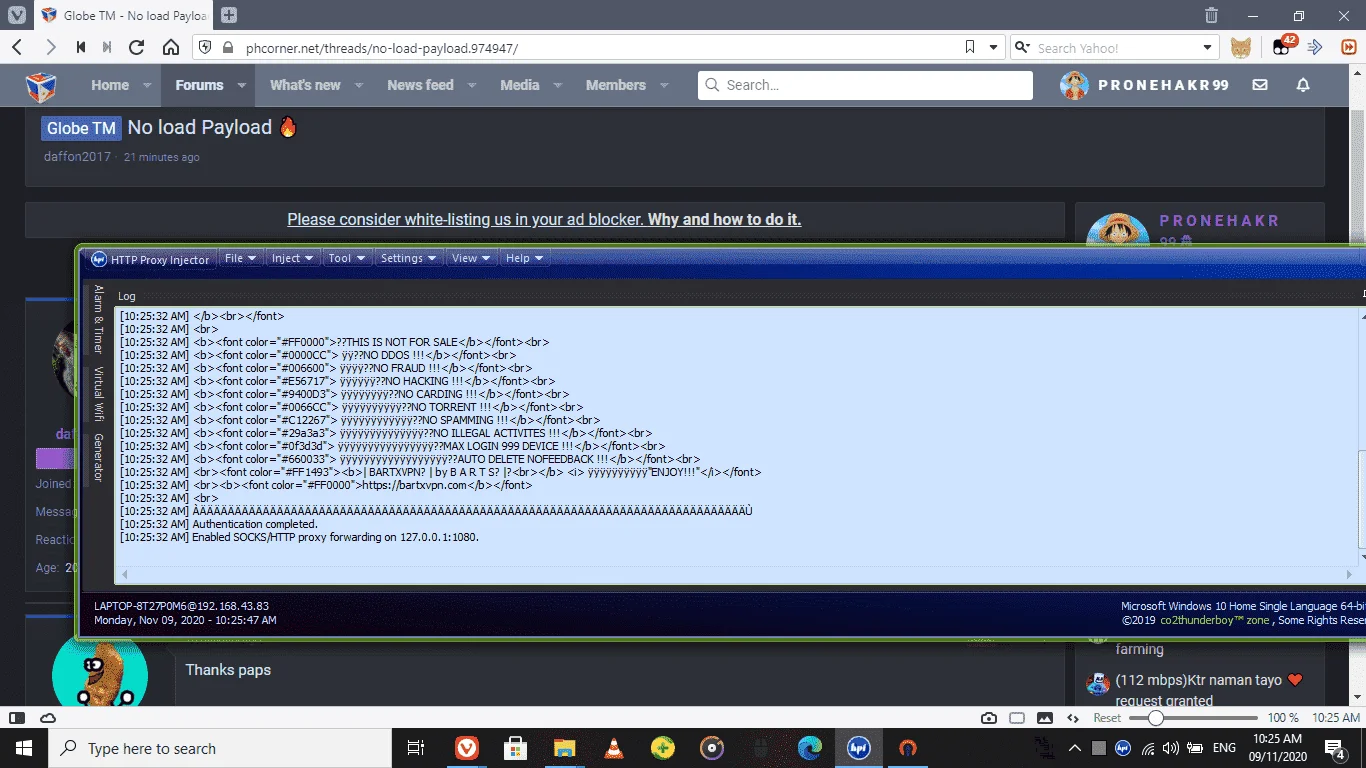The image size is (1366, 768).
Task: Open Generator side tab
Action: point(98,458)
